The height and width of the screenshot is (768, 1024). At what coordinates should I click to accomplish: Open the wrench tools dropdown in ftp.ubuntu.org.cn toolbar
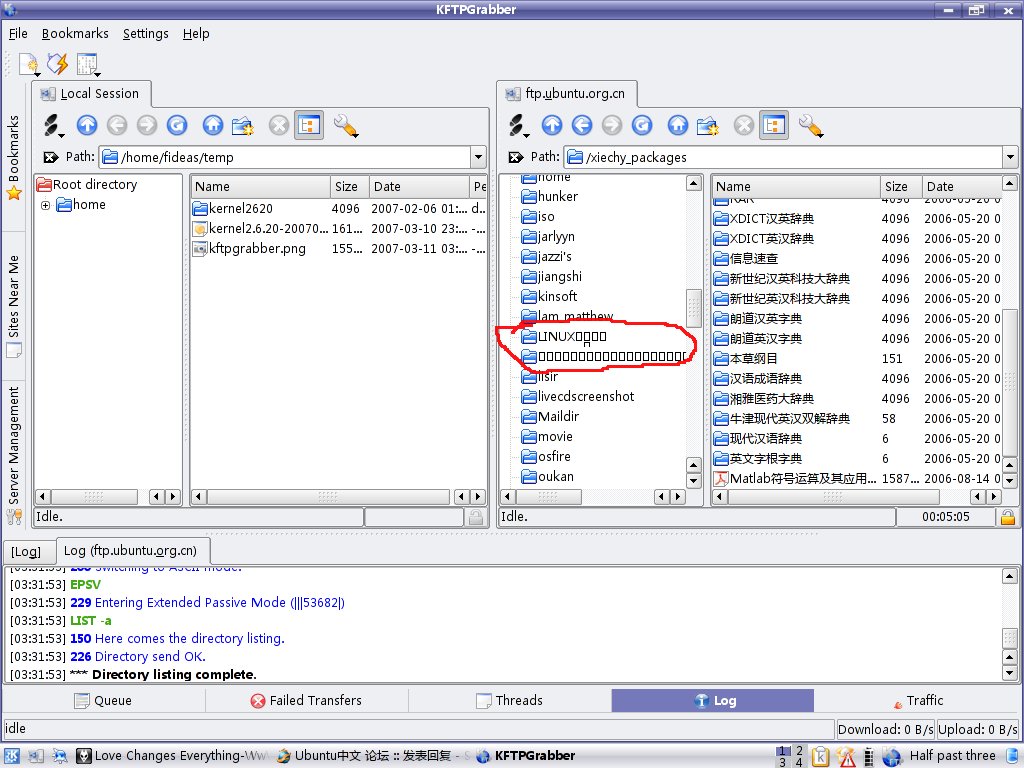[x=811, y=125]
